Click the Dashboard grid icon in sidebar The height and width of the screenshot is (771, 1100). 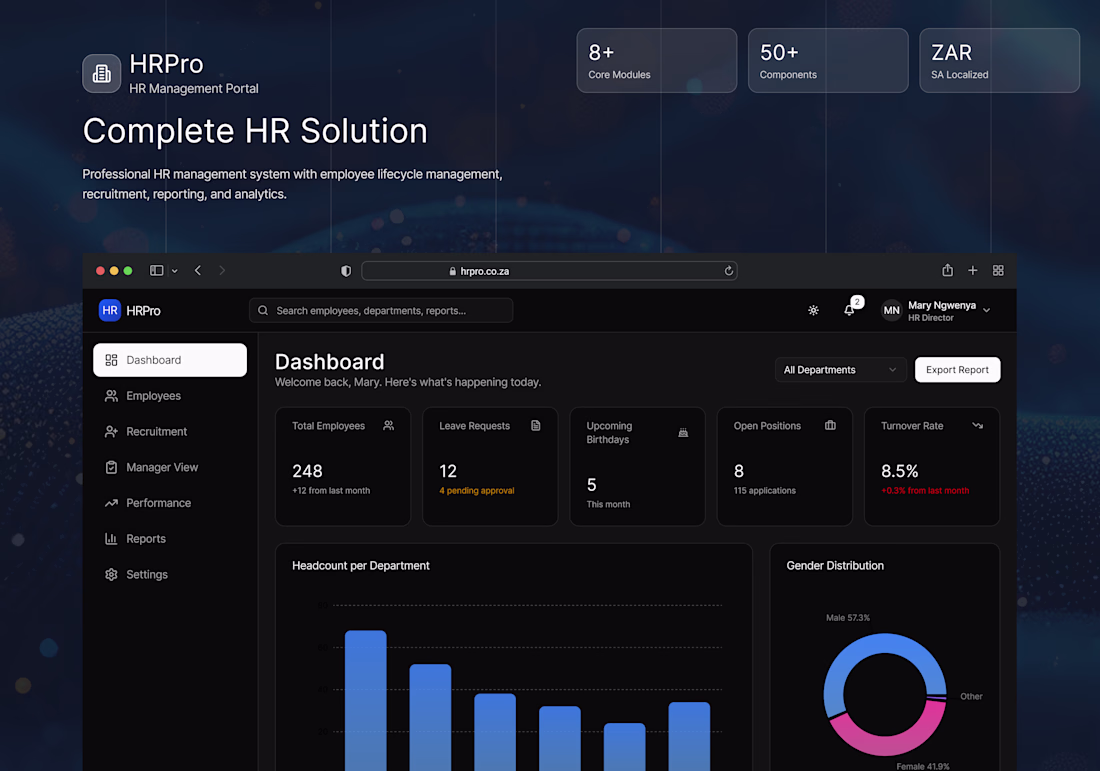click(111, 360)
